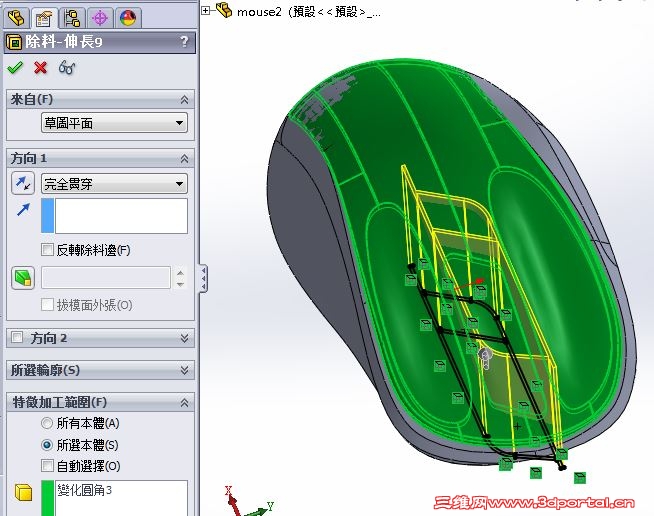Select 所選本體(S) radio button
The width and height of the screenshot is (654, 516).
[x=47, y=445]
